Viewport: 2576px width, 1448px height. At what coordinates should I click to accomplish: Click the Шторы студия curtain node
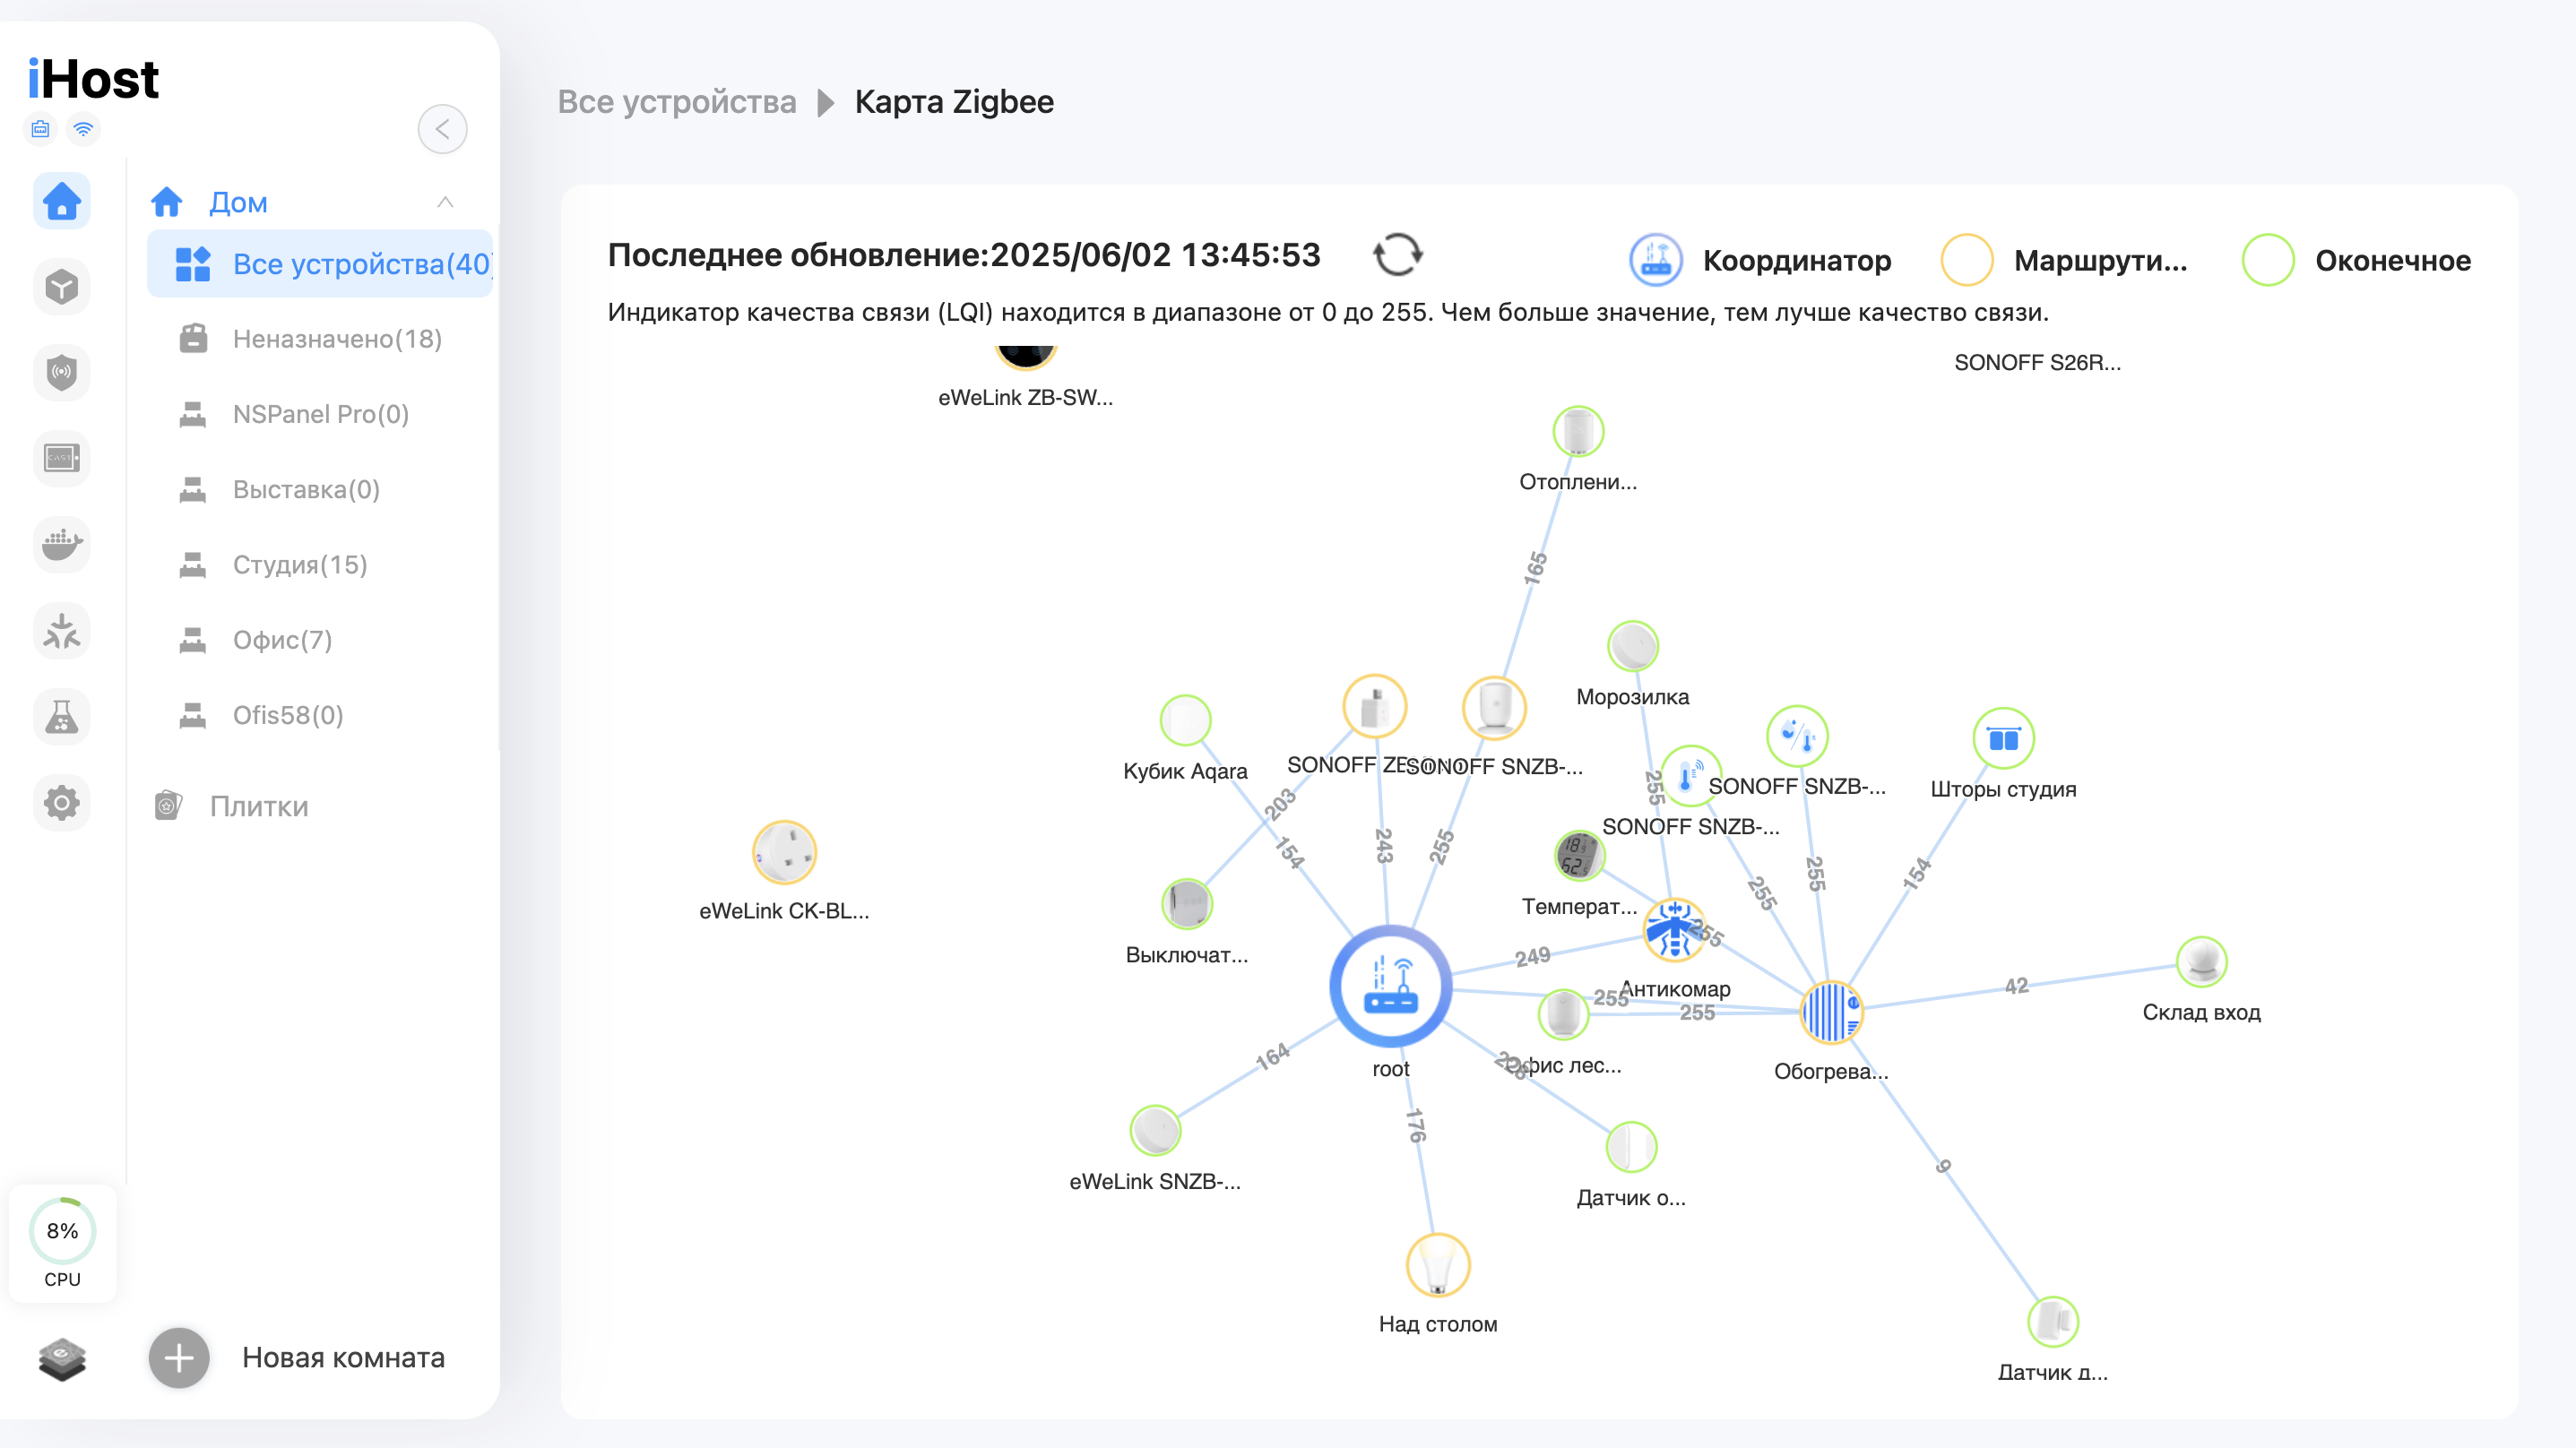coord(2003,739)
